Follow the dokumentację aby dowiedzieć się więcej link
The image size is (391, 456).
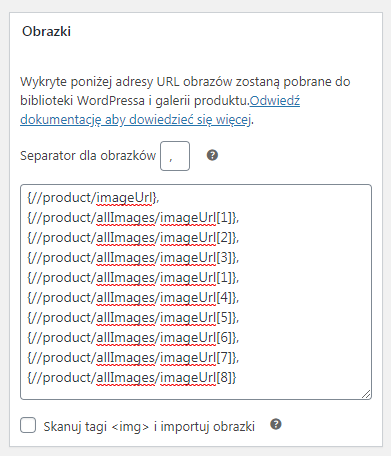pyautogui.click(x=135, y=119)
